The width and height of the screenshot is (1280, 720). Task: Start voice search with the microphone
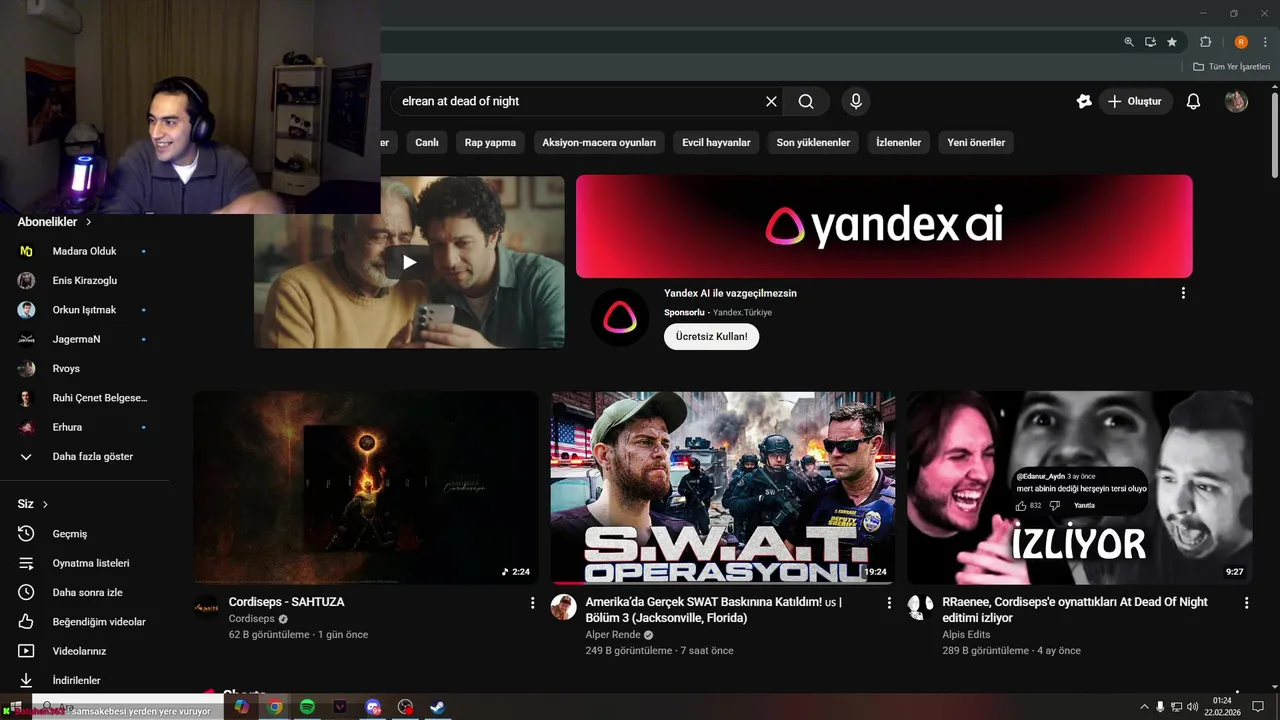tap(855, 101)
